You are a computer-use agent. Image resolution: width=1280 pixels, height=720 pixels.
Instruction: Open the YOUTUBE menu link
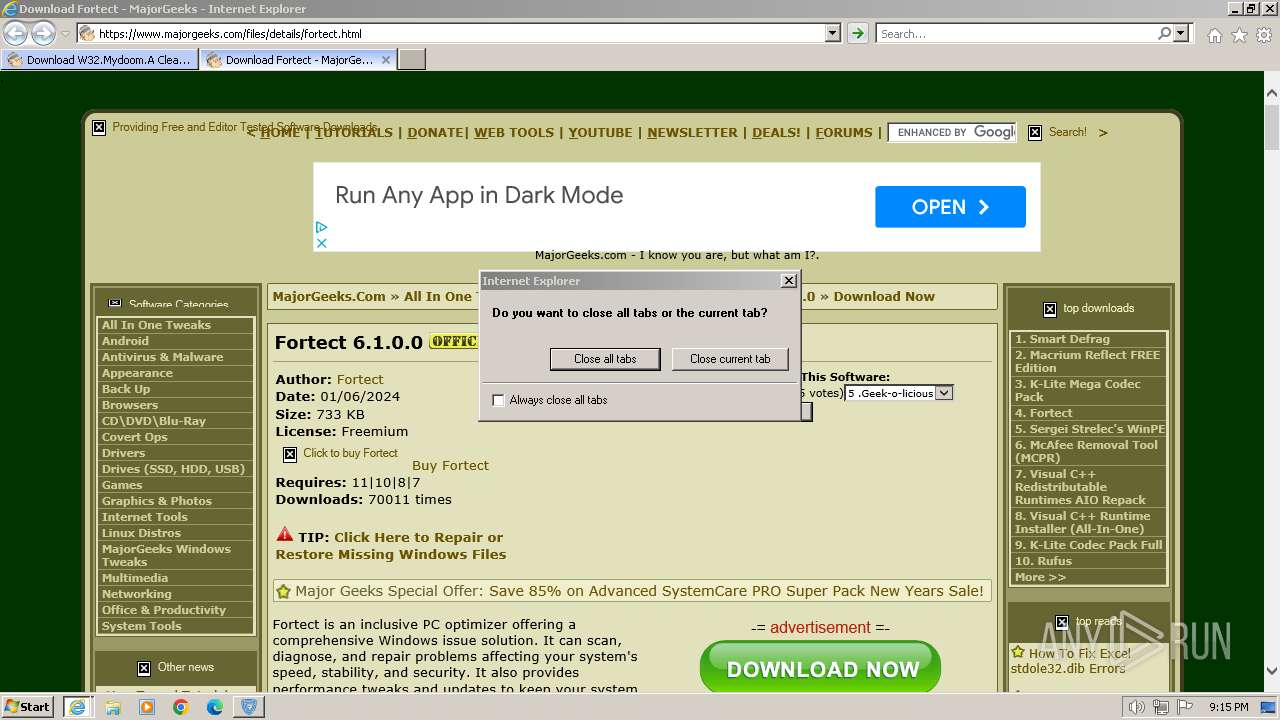click(600, 132)
